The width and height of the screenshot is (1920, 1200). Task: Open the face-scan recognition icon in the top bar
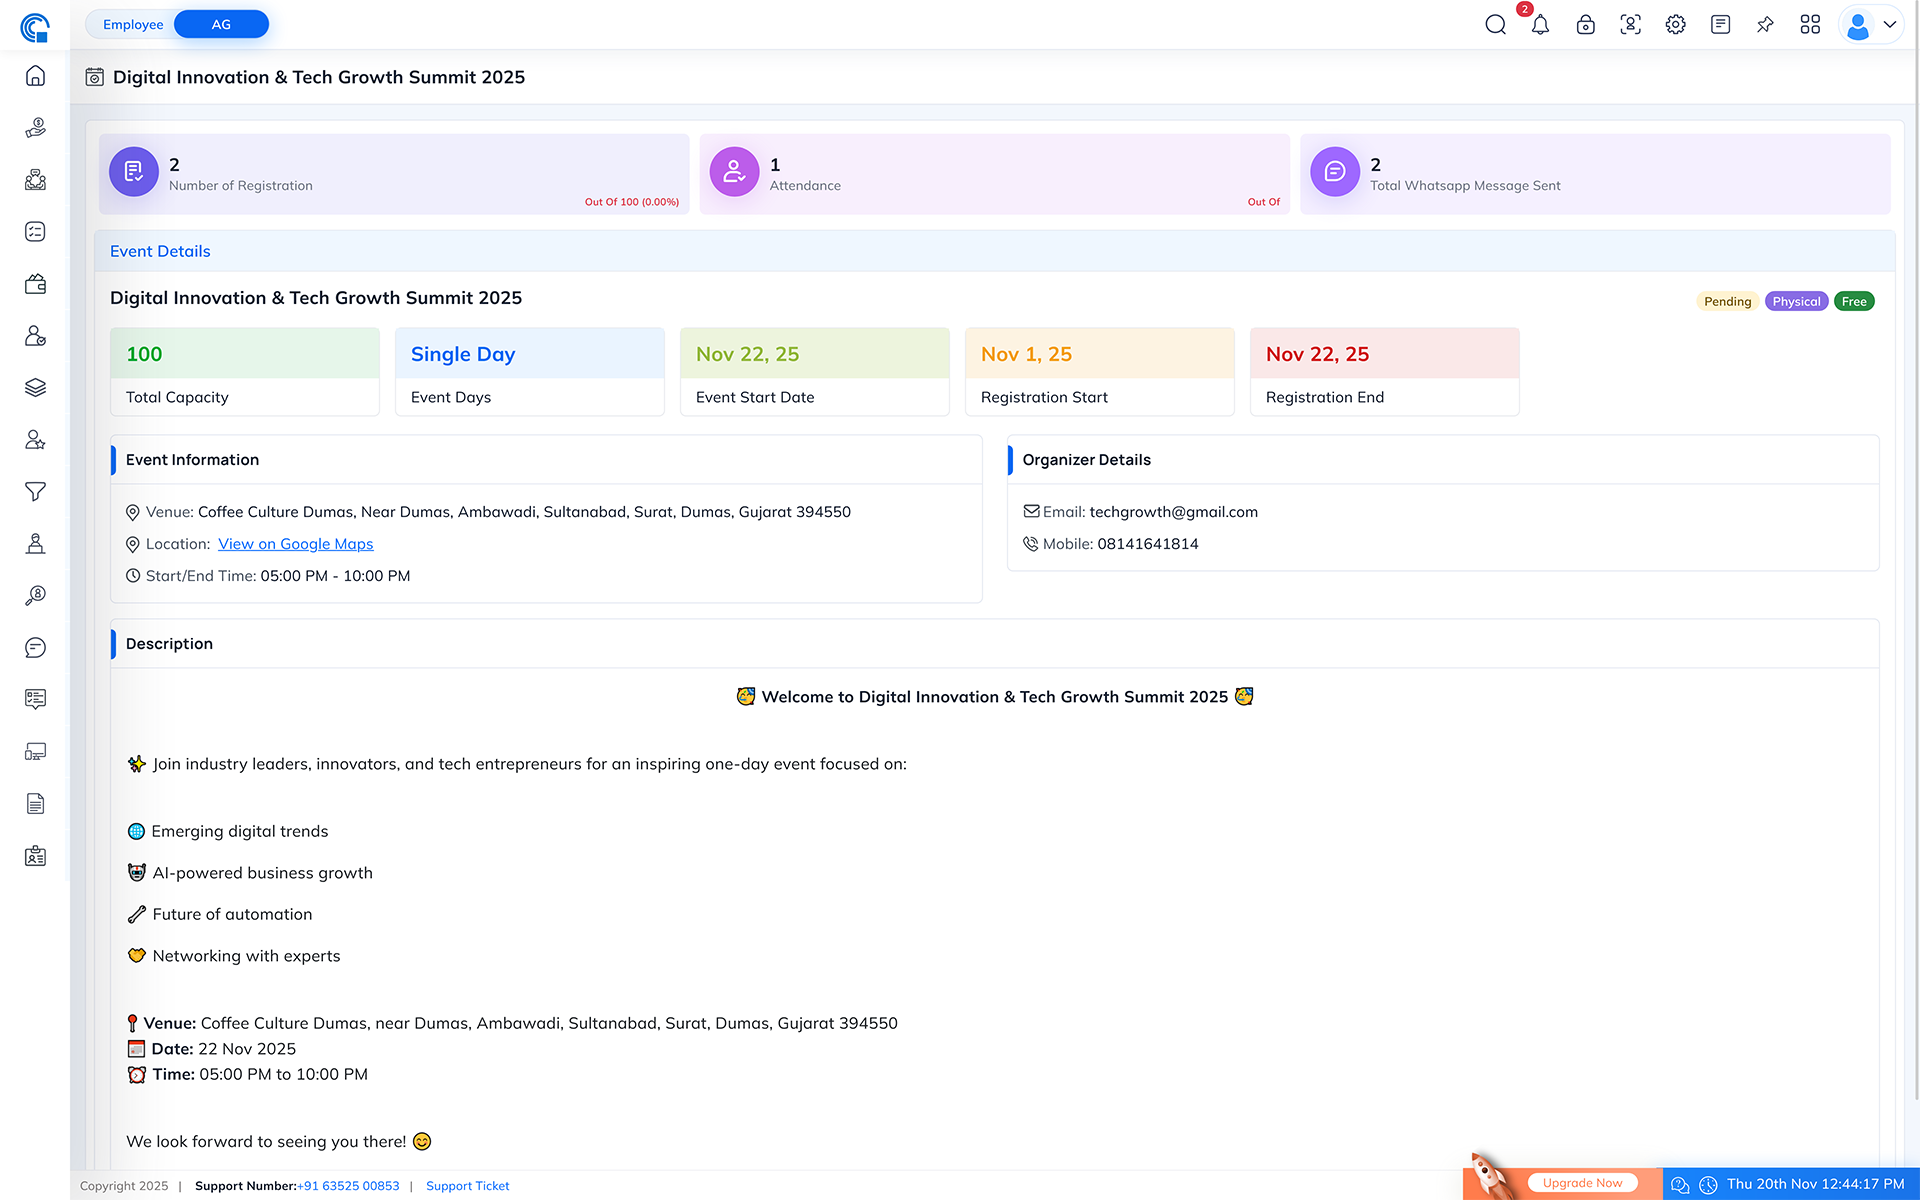[1630, 24]
